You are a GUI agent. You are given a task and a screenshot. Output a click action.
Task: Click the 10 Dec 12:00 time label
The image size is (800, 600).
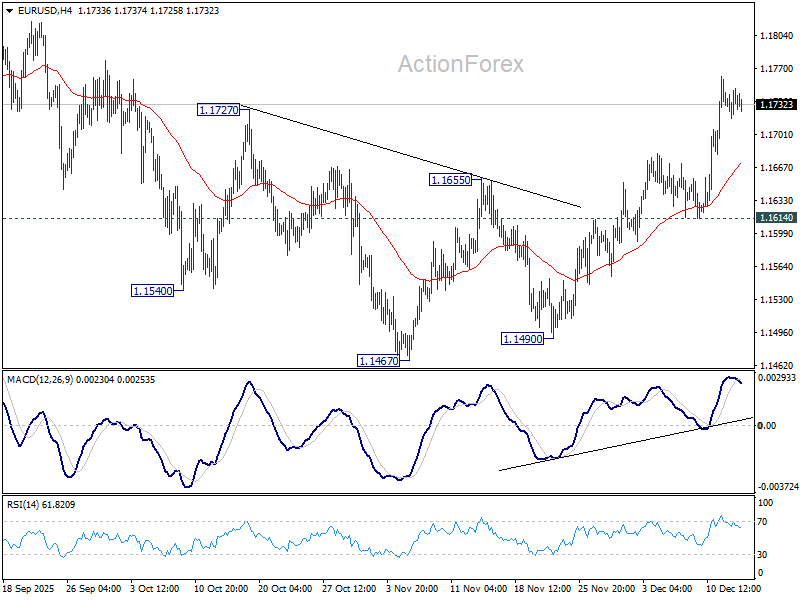(733, 588)
